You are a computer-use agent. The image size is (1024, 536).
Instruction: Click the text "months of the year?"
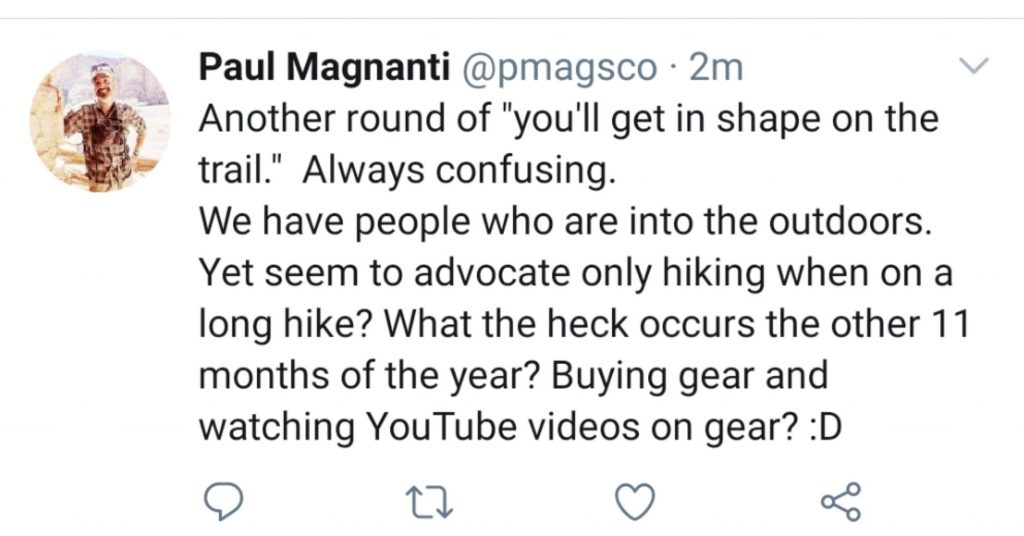point(357,376)
